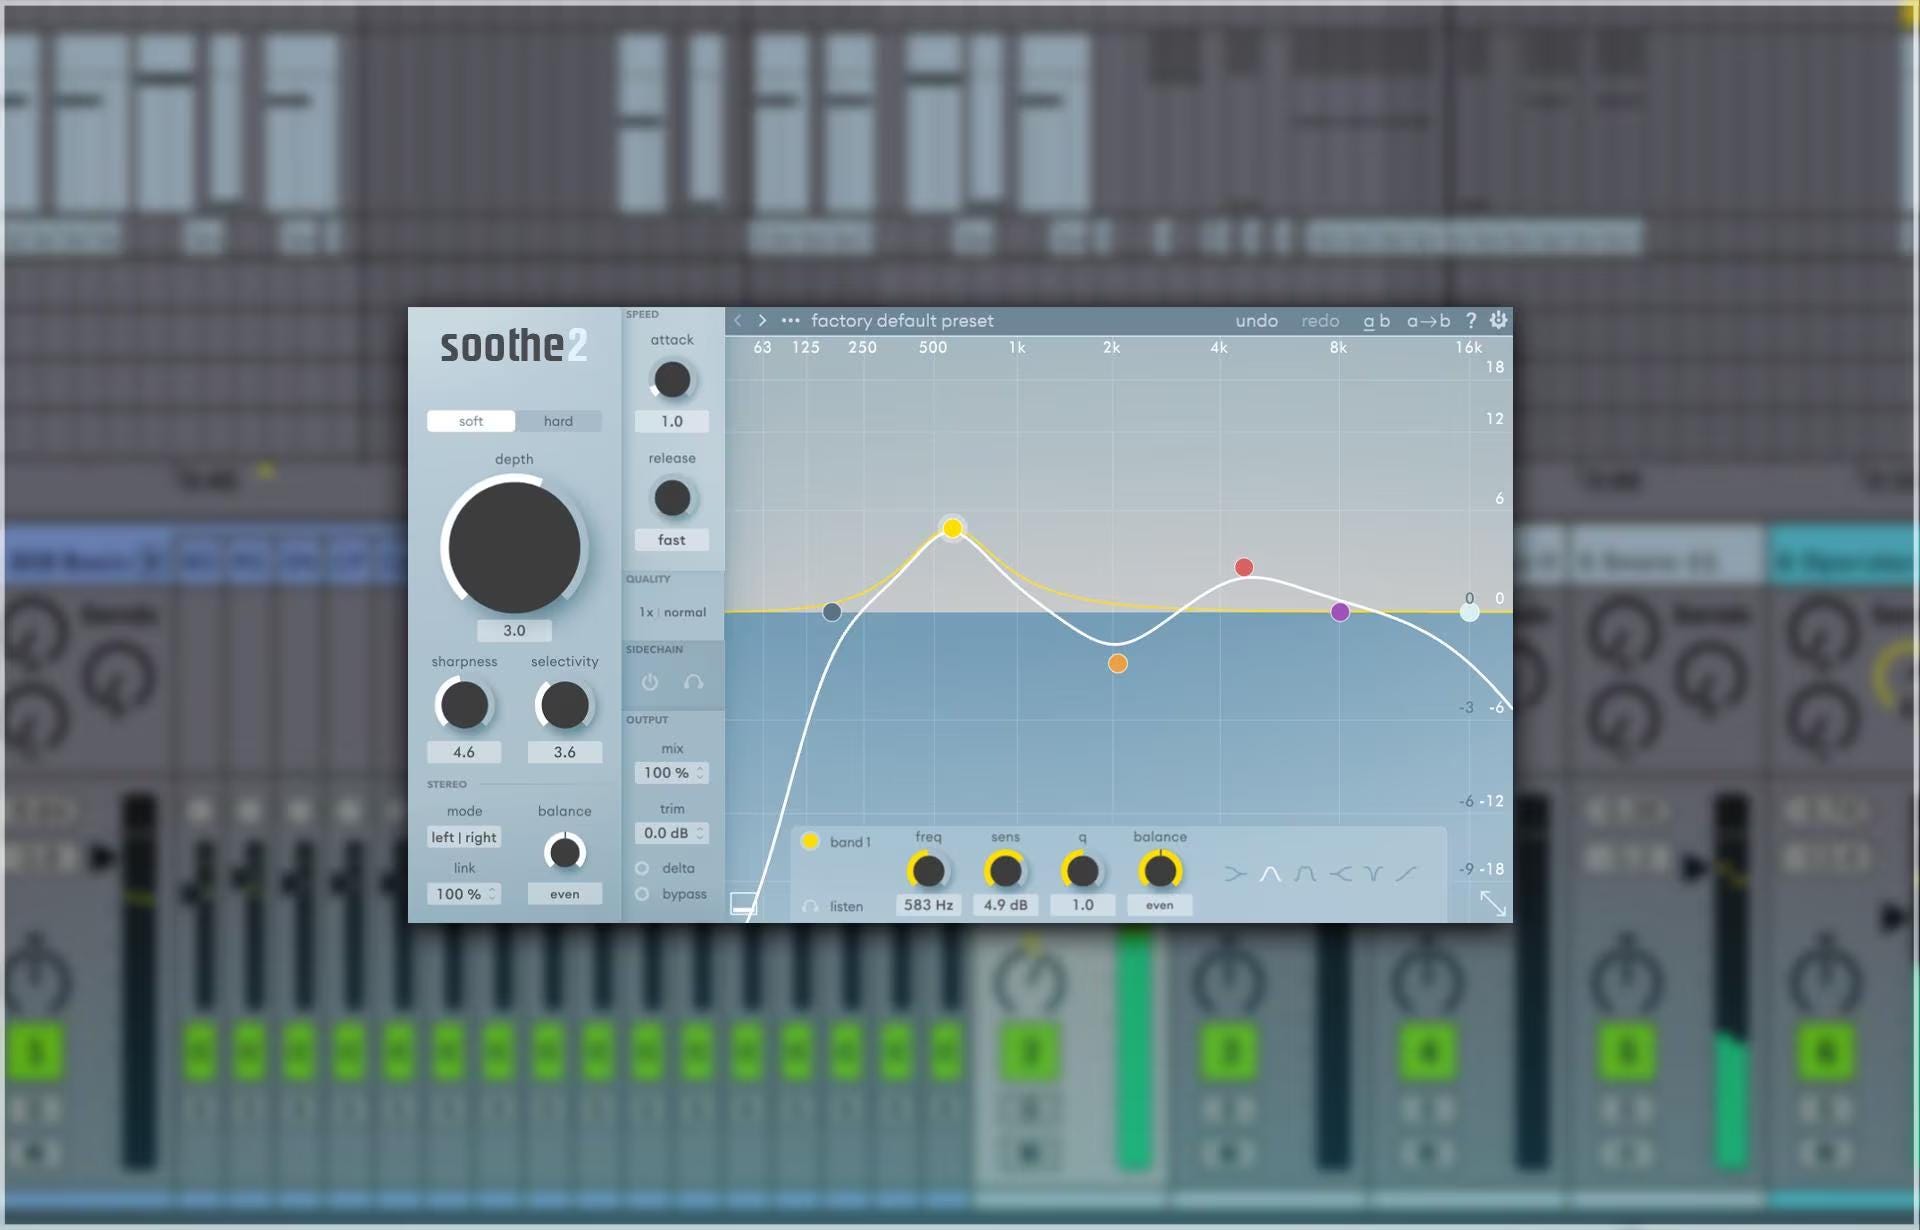Click the band freq value 583 Hz
Viewport: 1920px width, 1230px height.
point(928,905)
